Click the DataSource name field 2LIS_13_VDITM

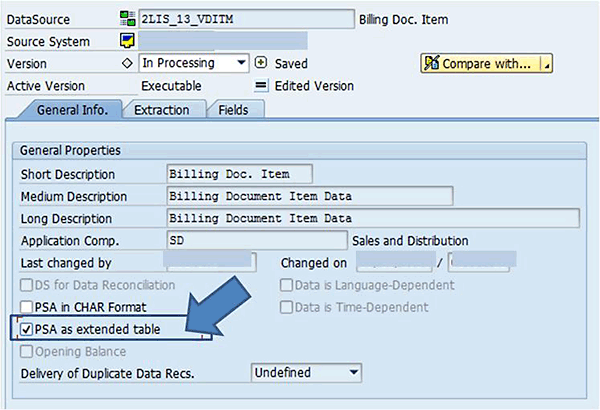tap(246, 19)
